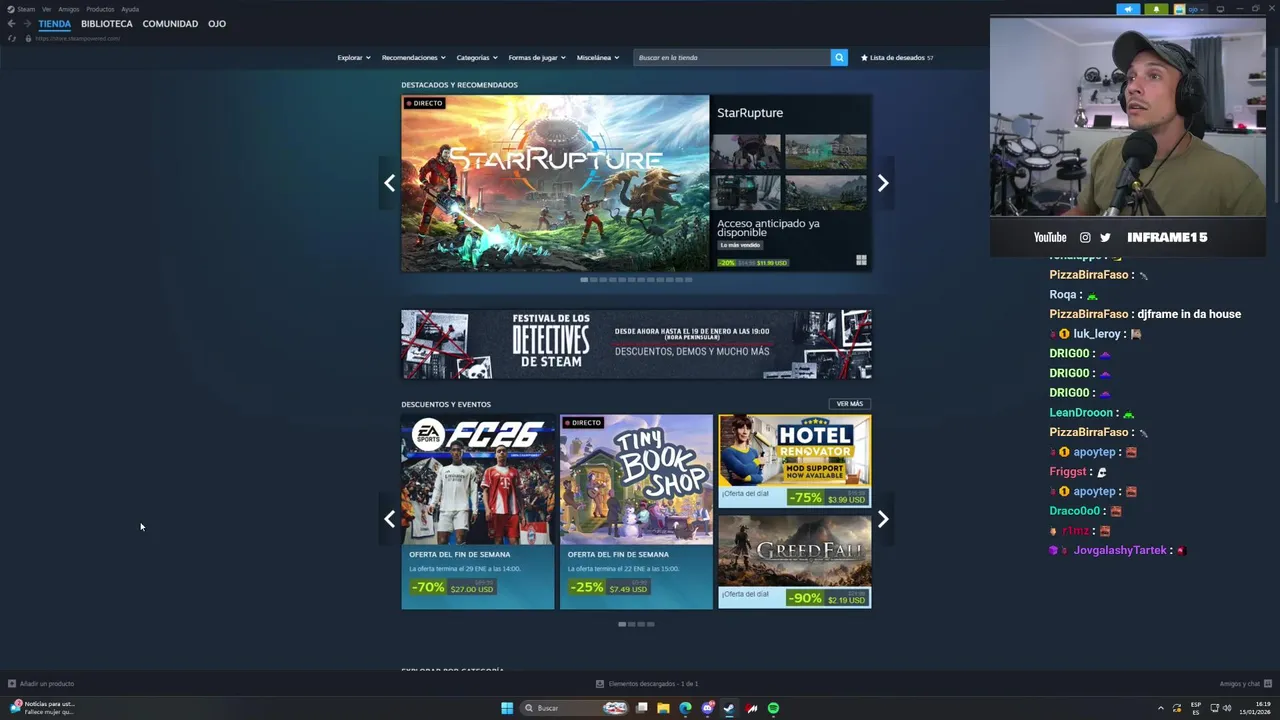
Task: Open the OJO profile tab
Action: pyautogui.click(x=217, y=24)
